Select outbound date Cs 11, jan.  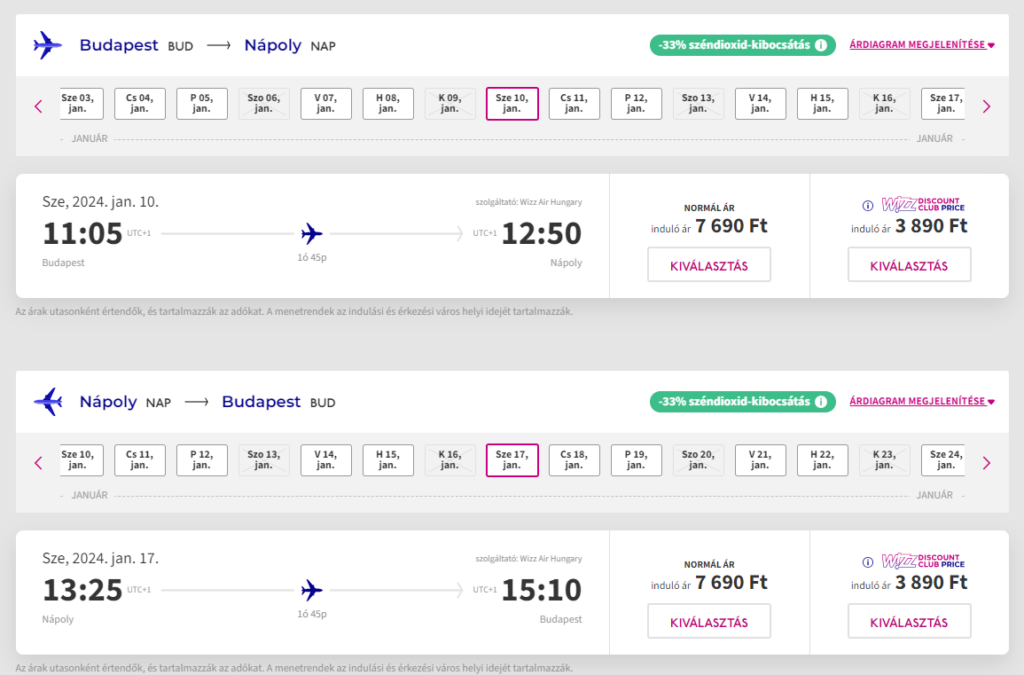tap(574, 104)
